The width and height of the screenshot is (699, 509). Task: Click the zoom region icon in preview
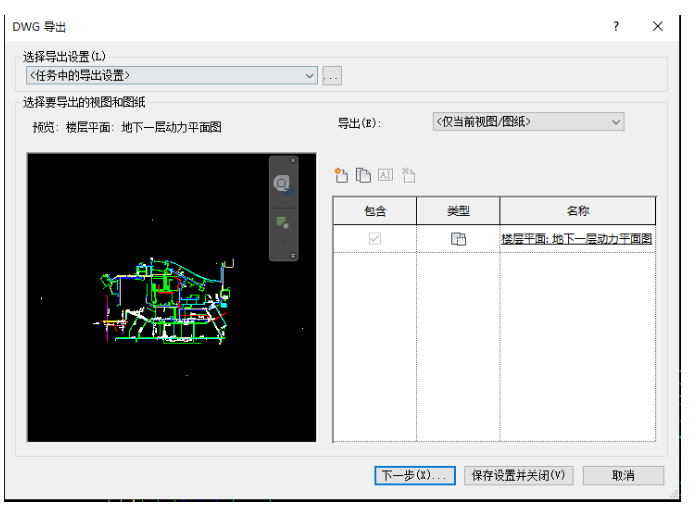click(x=283, y=222)
